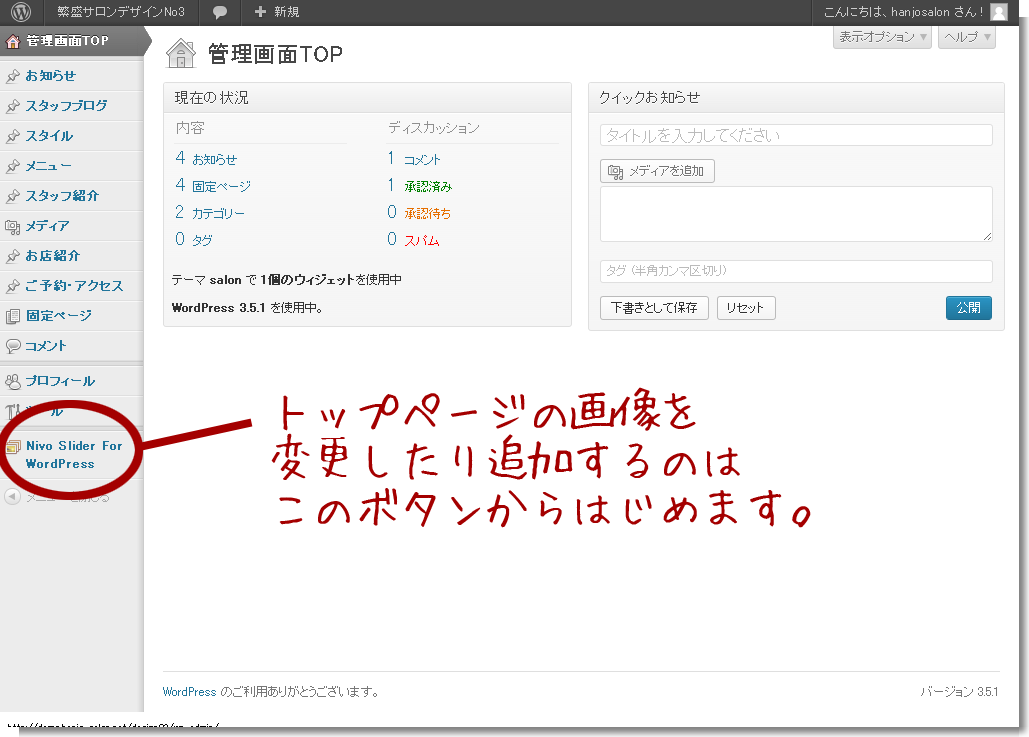Click the comments (コメント) sidebar icon
The height and width of the screenshot is (737, 1029).
[13, 346]
